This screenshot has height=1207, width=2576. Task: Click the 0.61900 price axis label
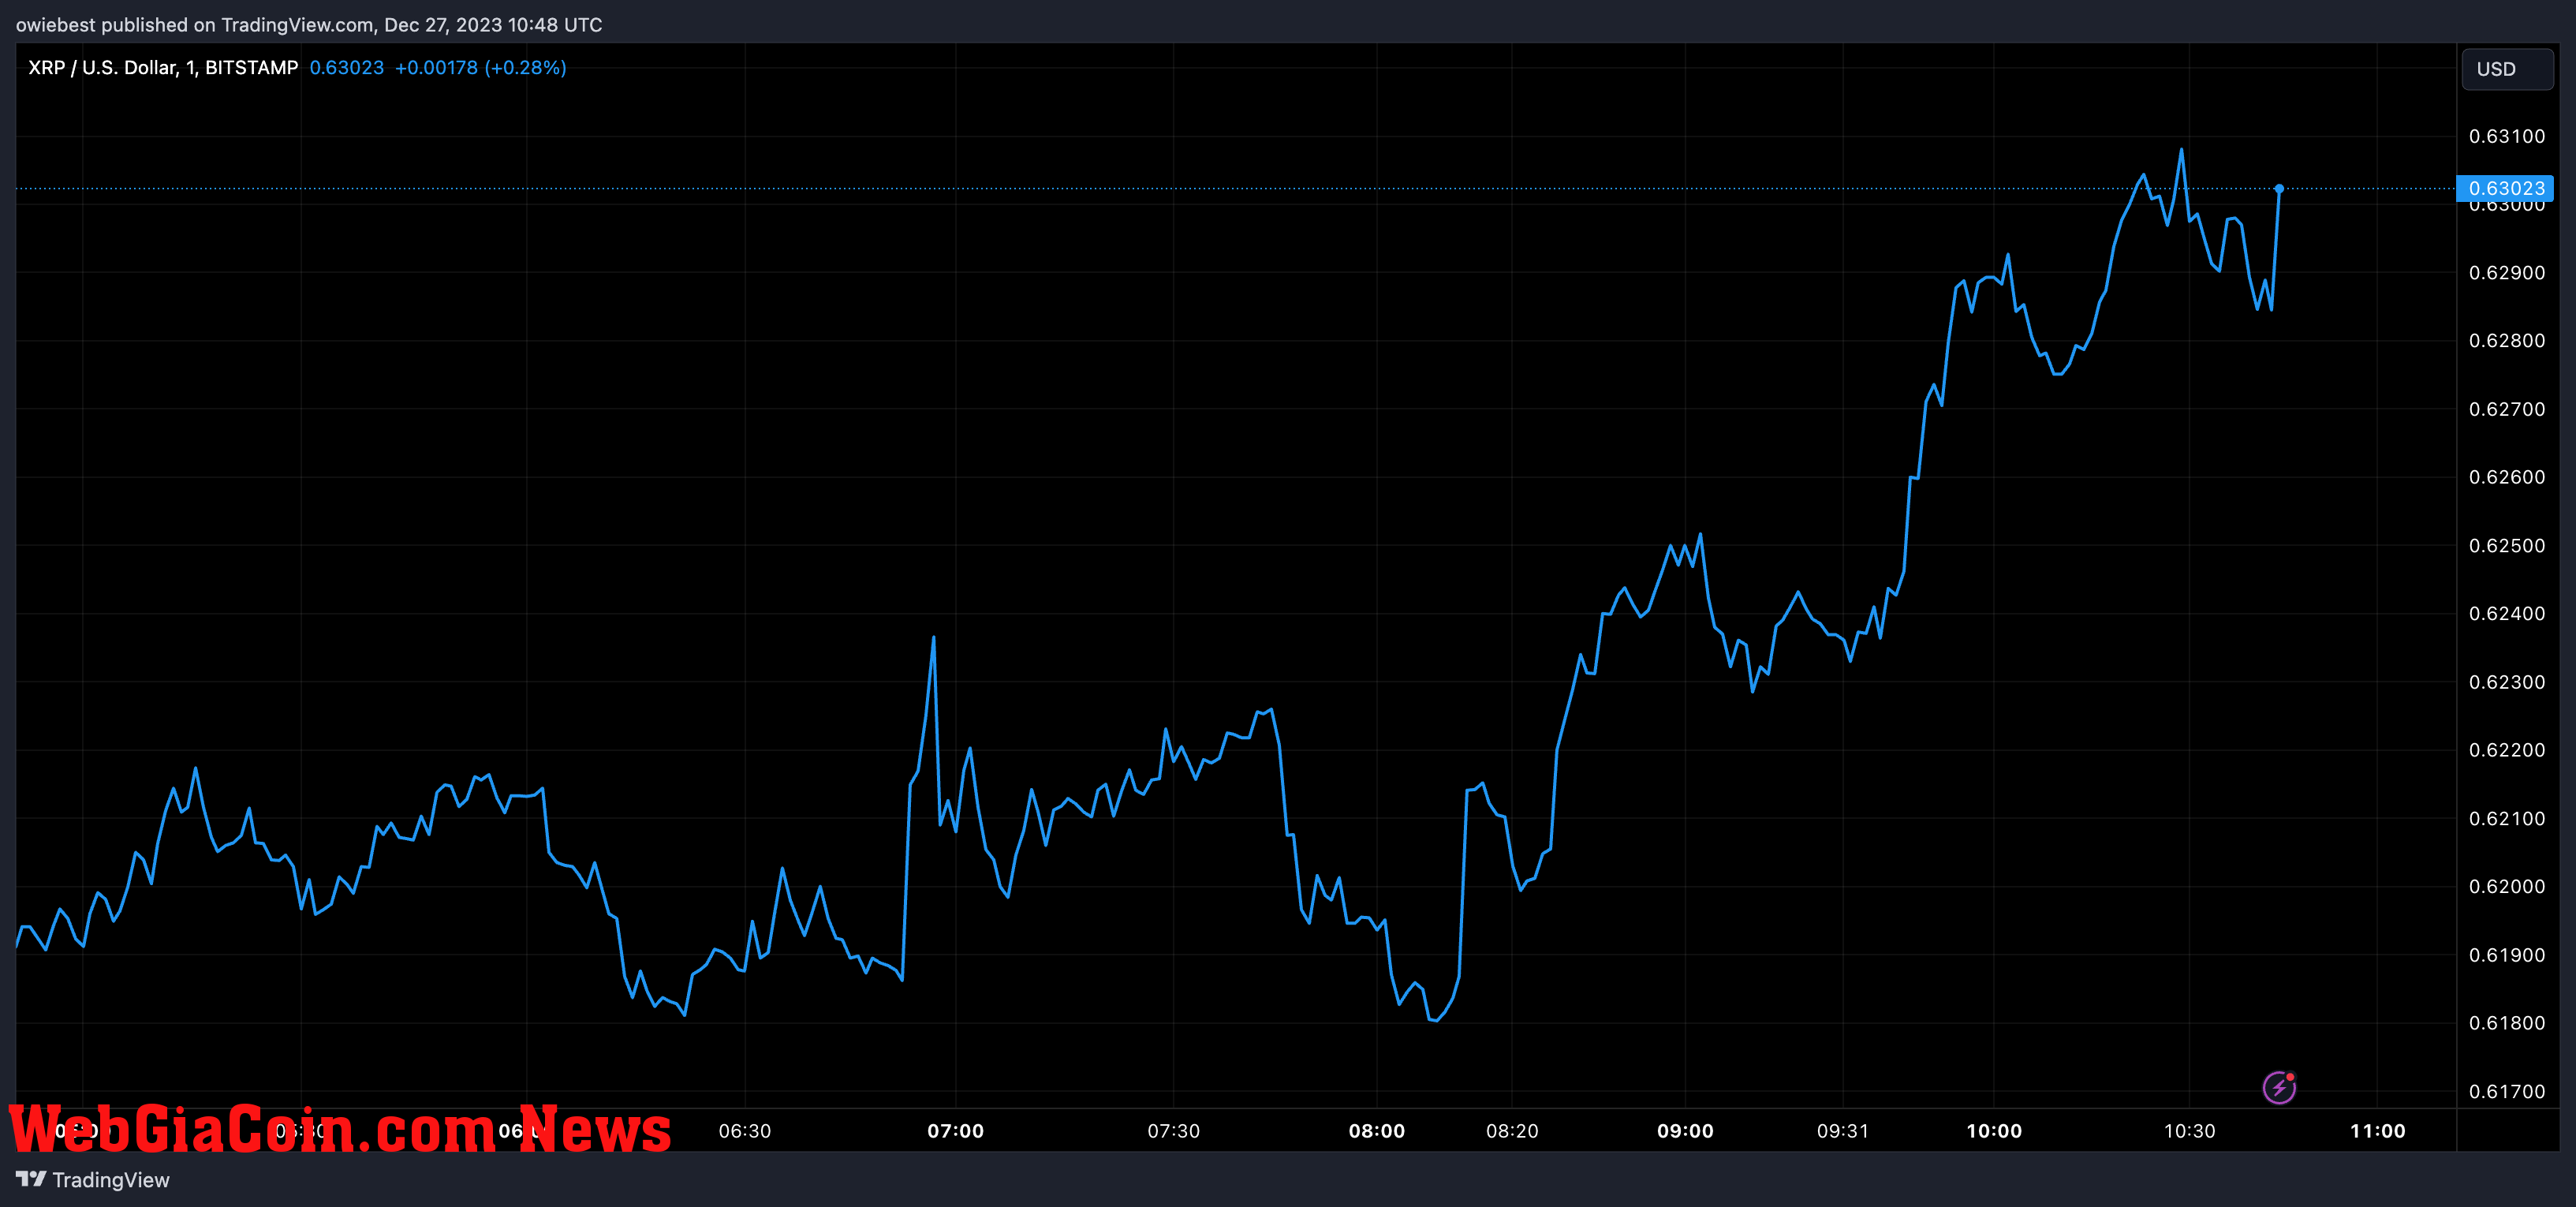click(2507, 955)
